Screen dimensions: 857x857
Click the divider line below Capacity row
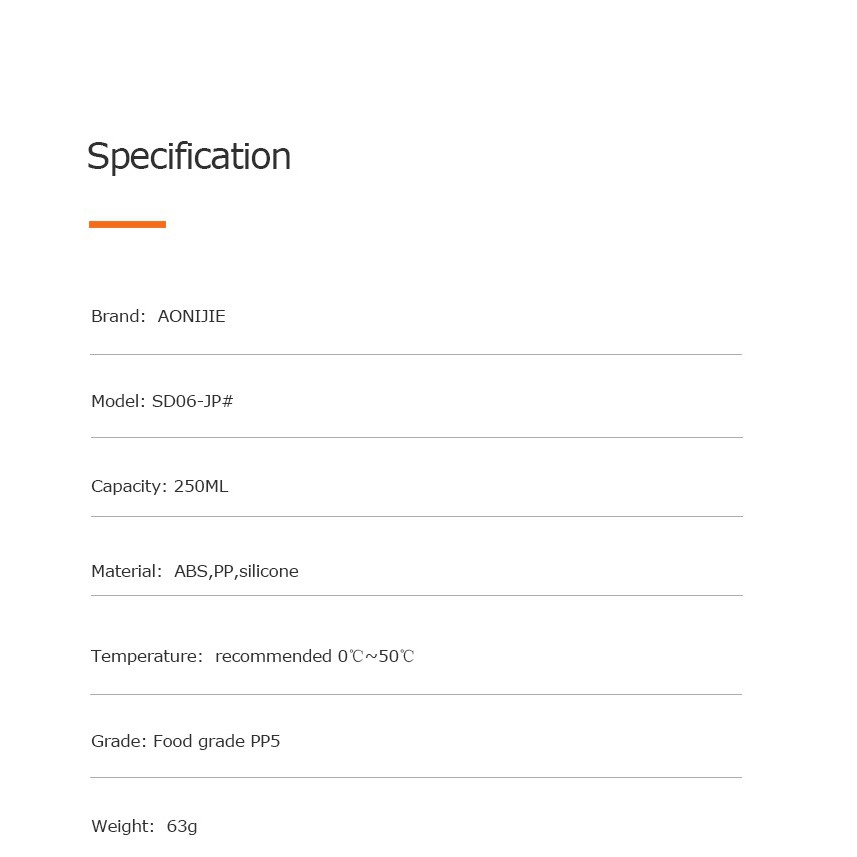click(417, 516)
